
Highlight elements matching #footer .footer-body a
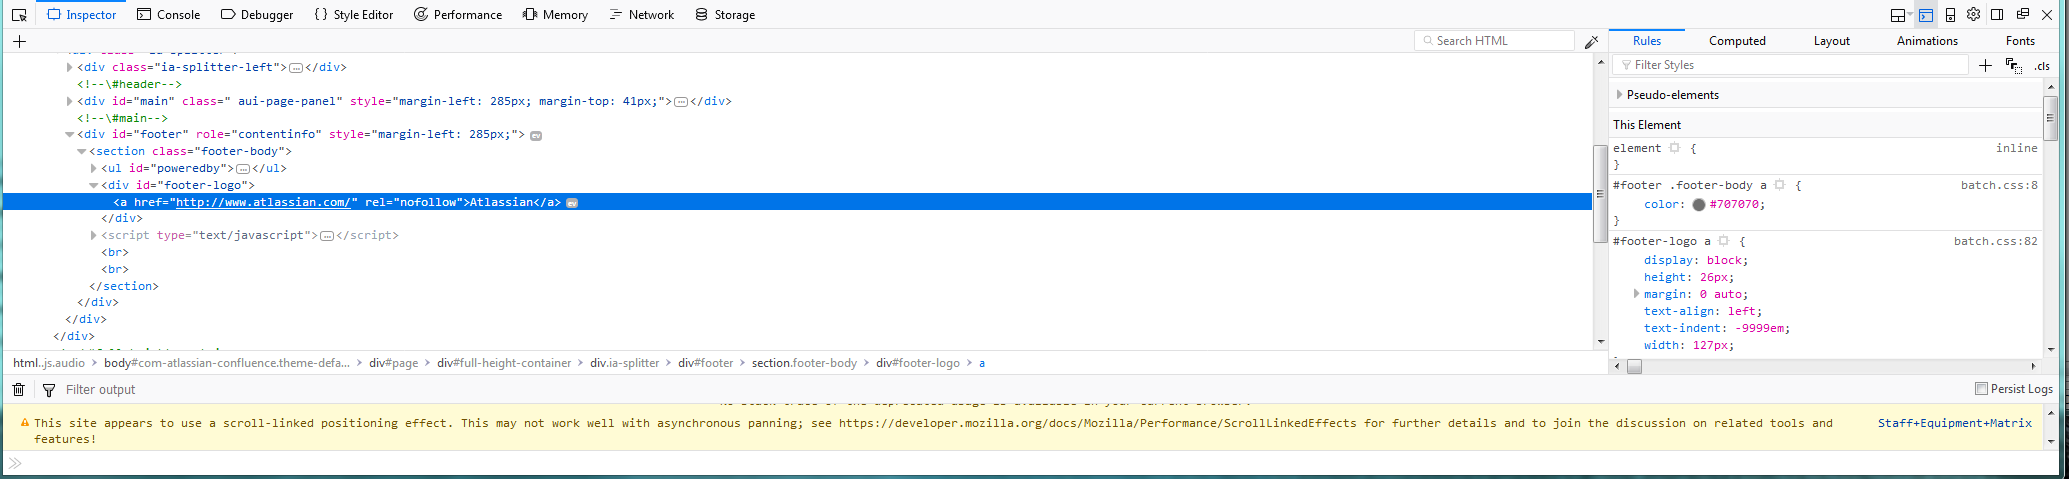[1779, 185]
